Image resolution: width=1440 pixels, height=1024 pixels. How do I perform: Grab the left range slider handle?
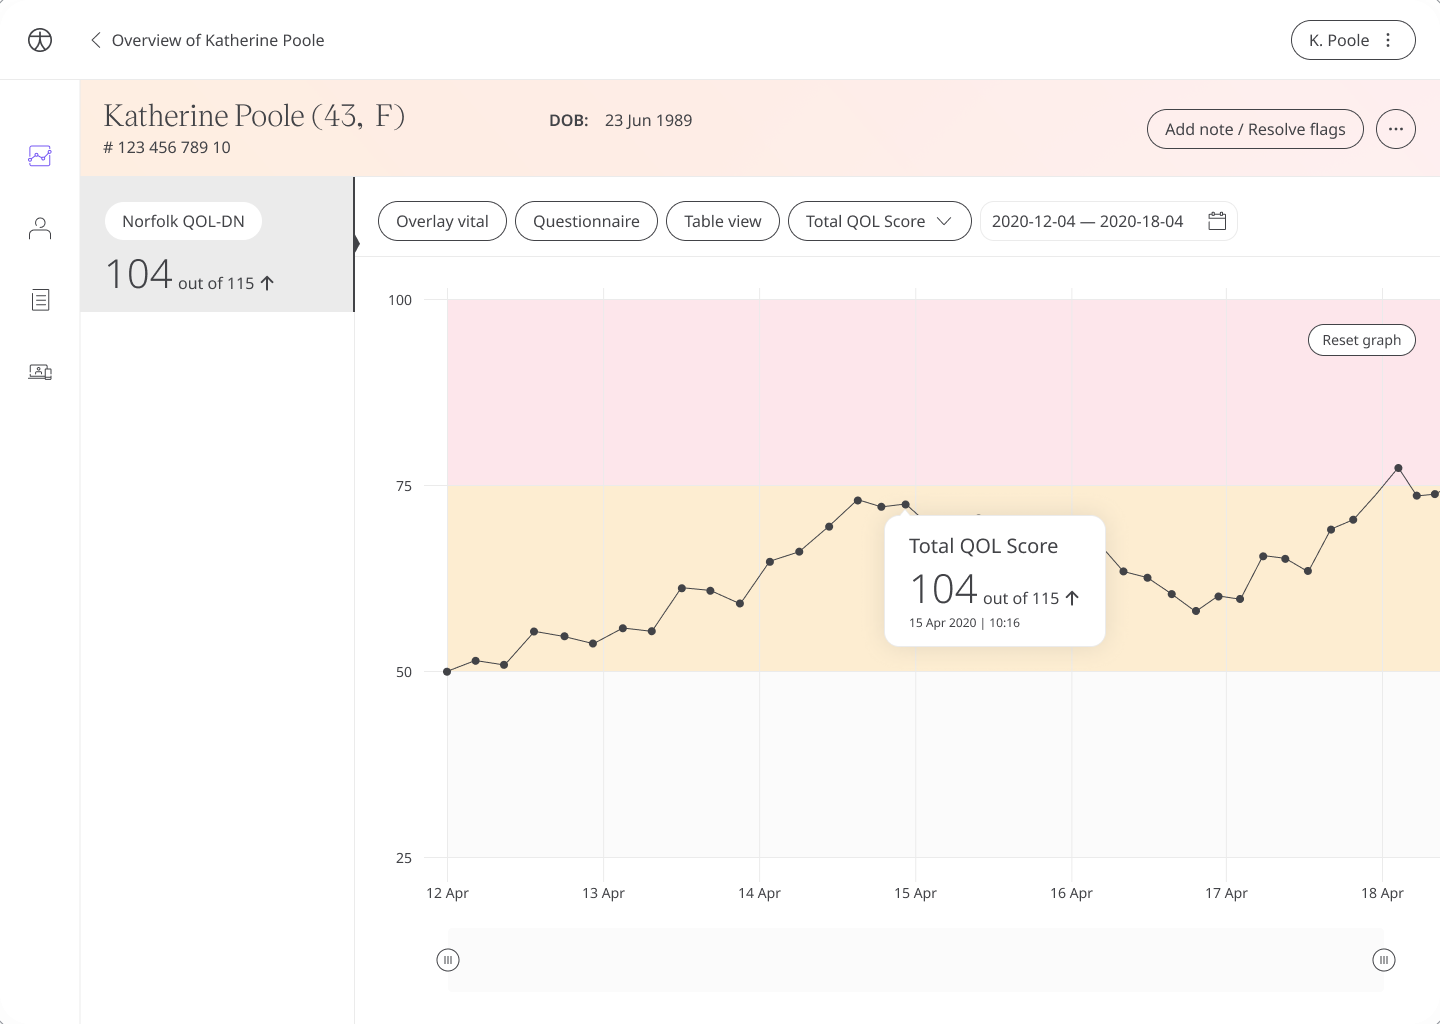[x=448, y=960]
